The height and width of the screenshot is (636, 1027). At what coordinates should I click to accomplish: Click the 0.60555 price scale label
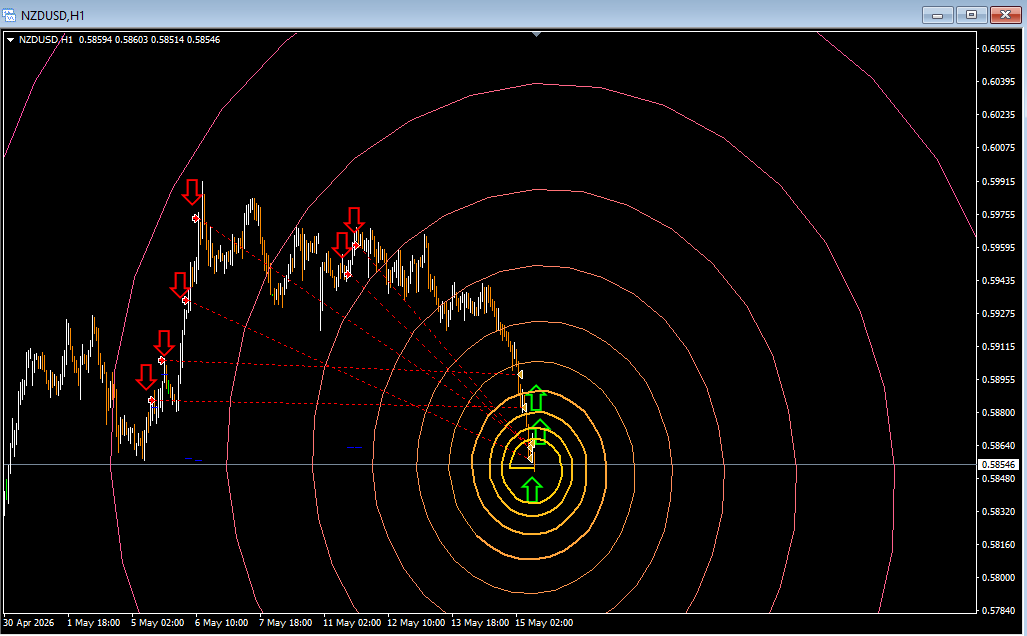[998, 48]
